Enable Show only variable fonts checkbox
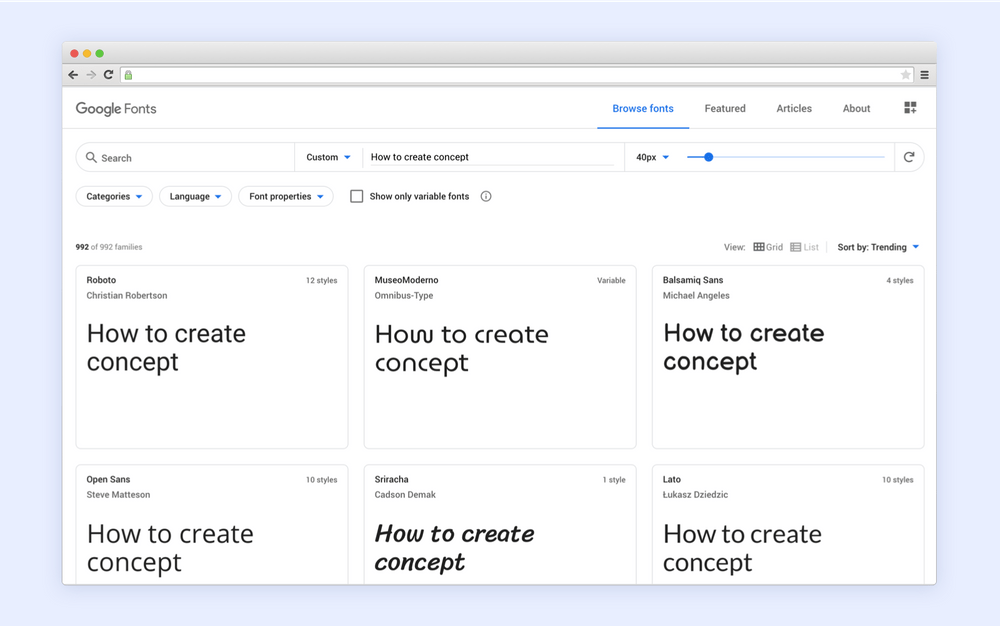Image resolution: width=1000 pixels, height=626 pixels. pos(357,196)
